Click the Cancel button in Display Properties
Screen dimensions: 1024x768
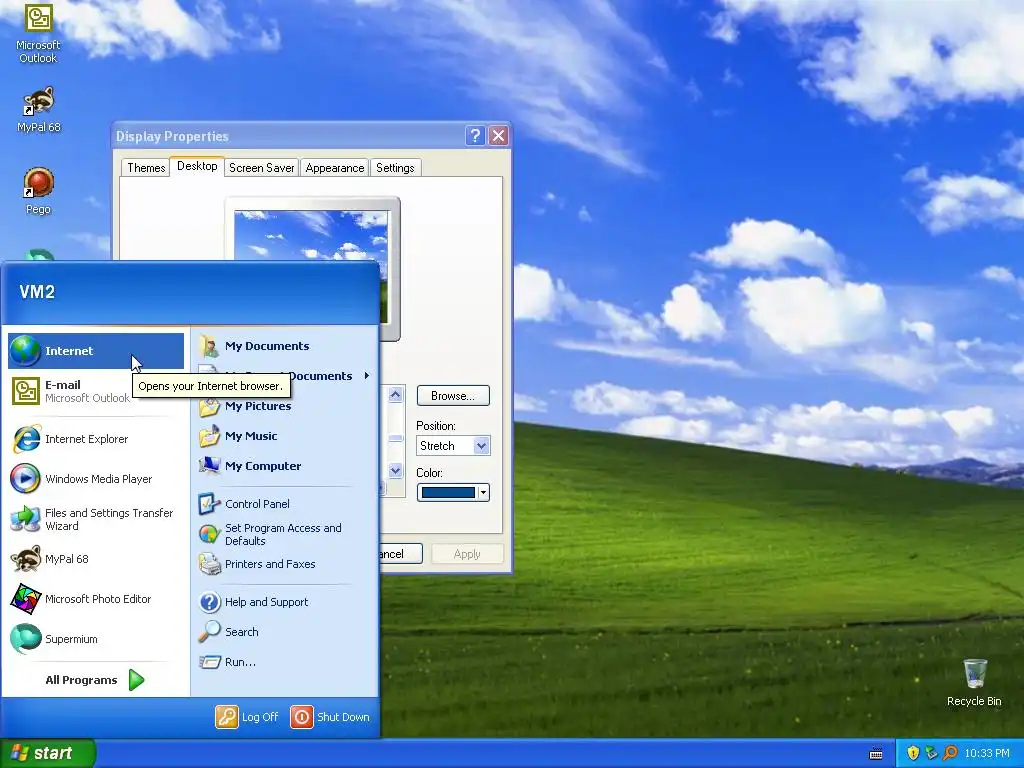coord(401,554)
